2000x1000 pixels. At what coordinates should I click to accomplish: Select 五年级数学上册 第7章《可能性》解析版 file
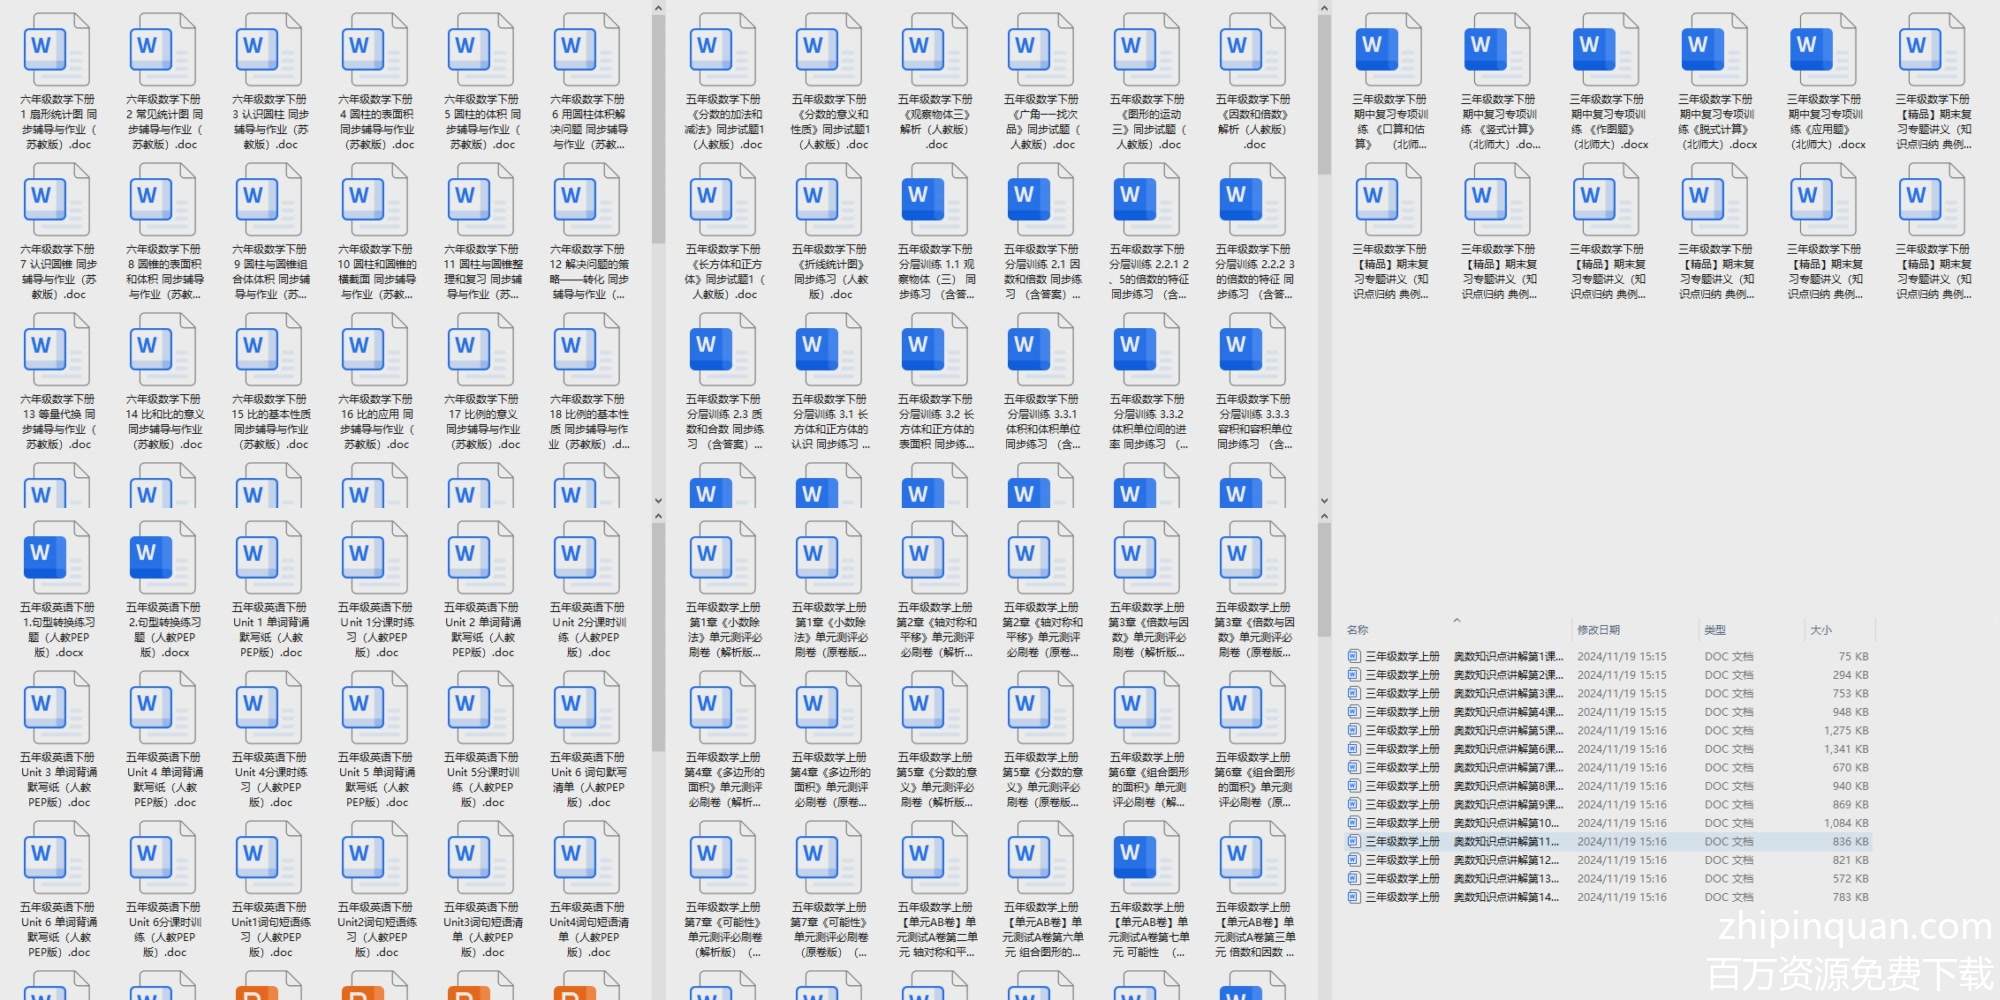click(723, 860)
